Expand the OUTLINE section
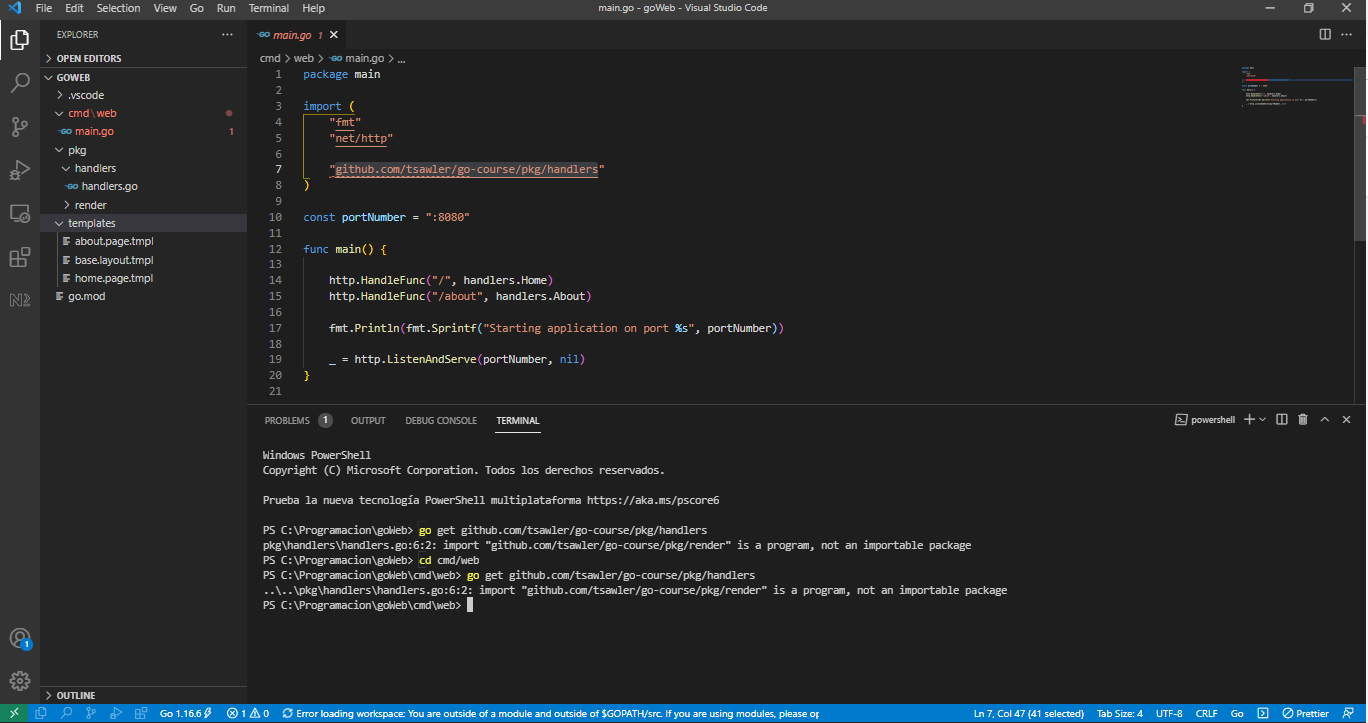The height and width of the screenshot is (723, 1368). pyautogui.click(x=144, y=695)
